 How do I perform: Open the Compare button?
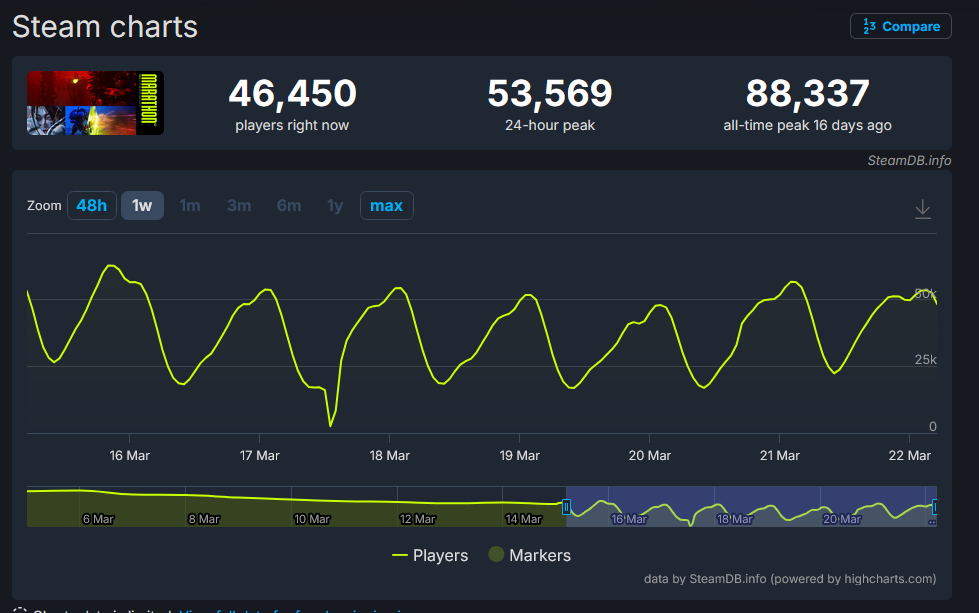900,26
